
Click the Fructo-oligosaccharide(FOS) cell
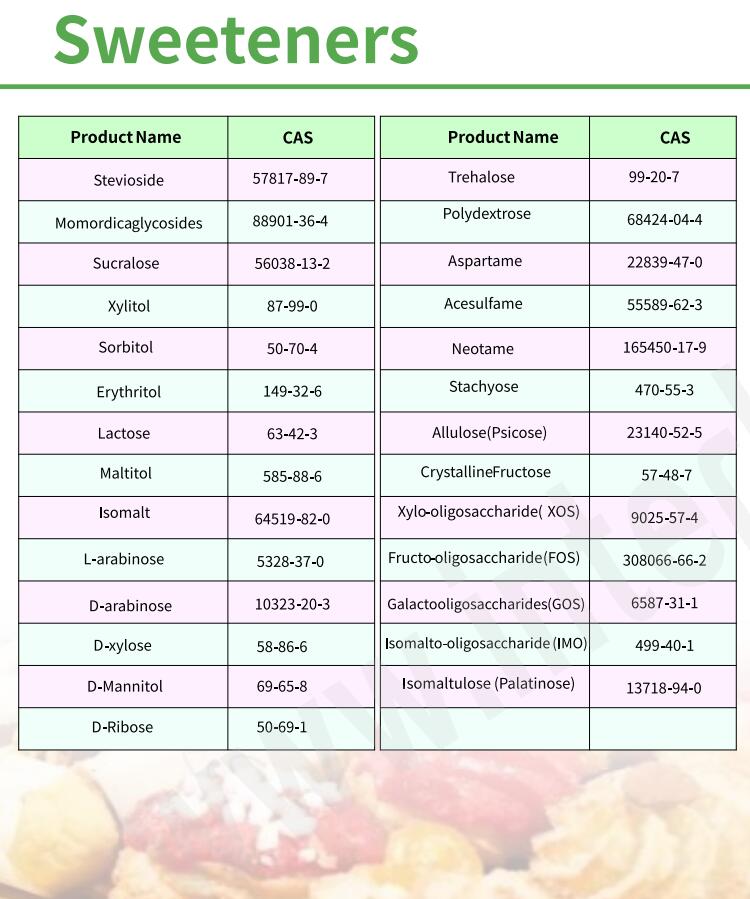(484, 558)
